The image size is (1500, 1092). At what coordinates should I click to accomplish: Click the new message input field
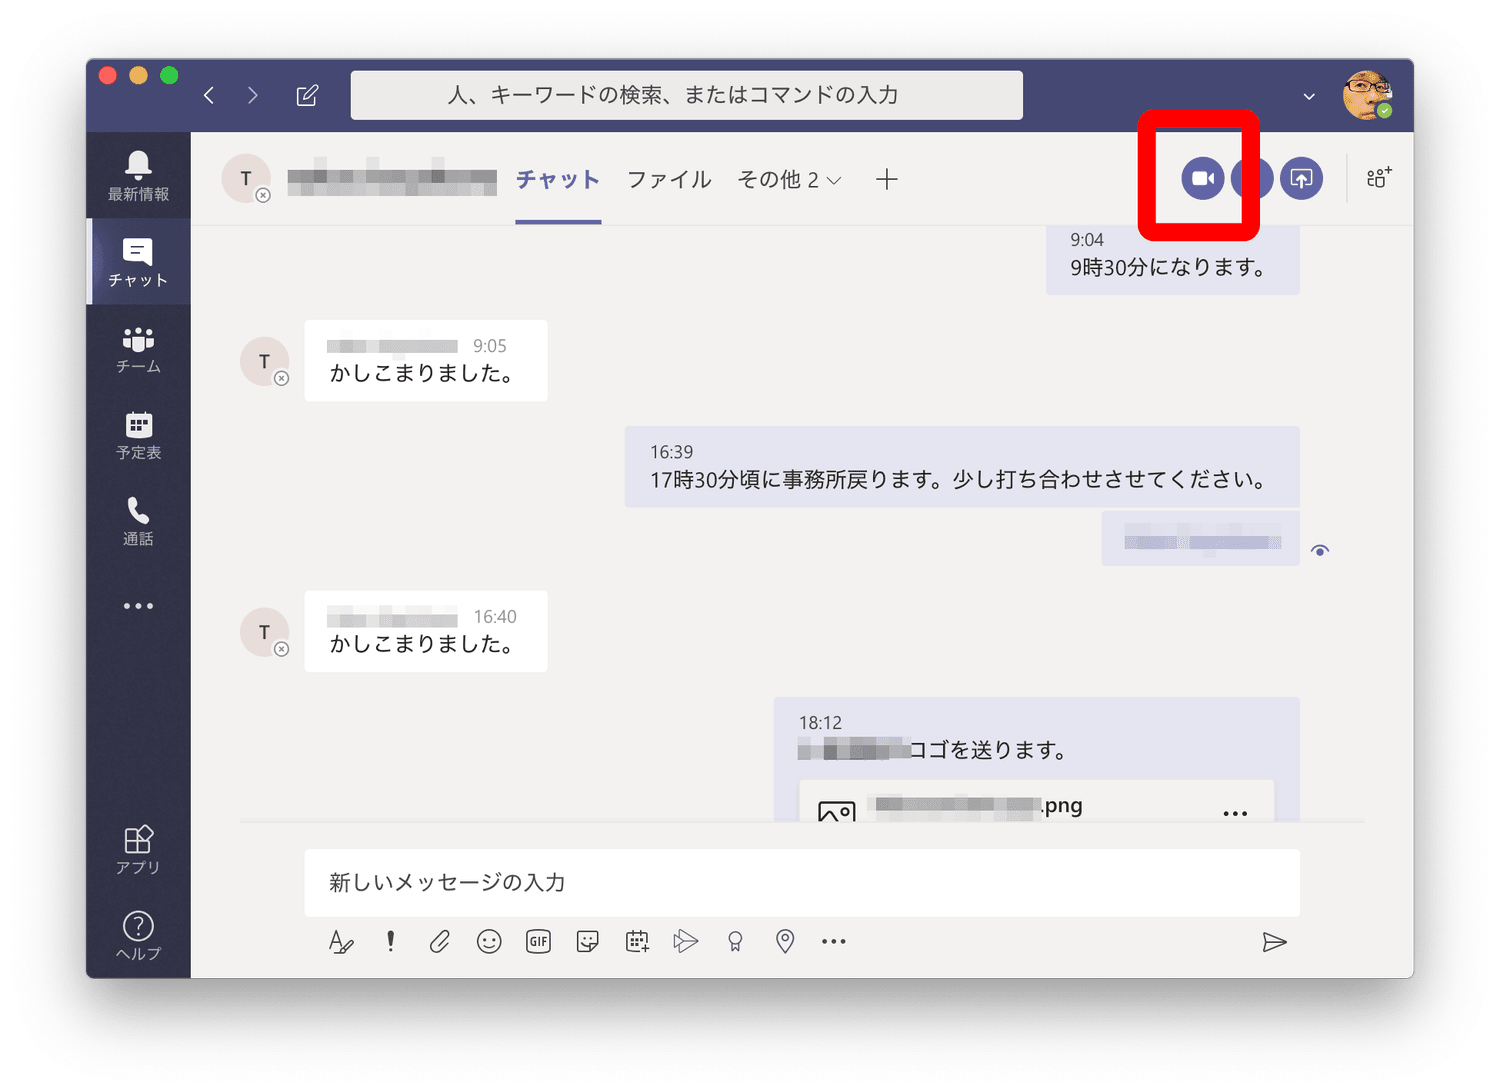point(801,882)
